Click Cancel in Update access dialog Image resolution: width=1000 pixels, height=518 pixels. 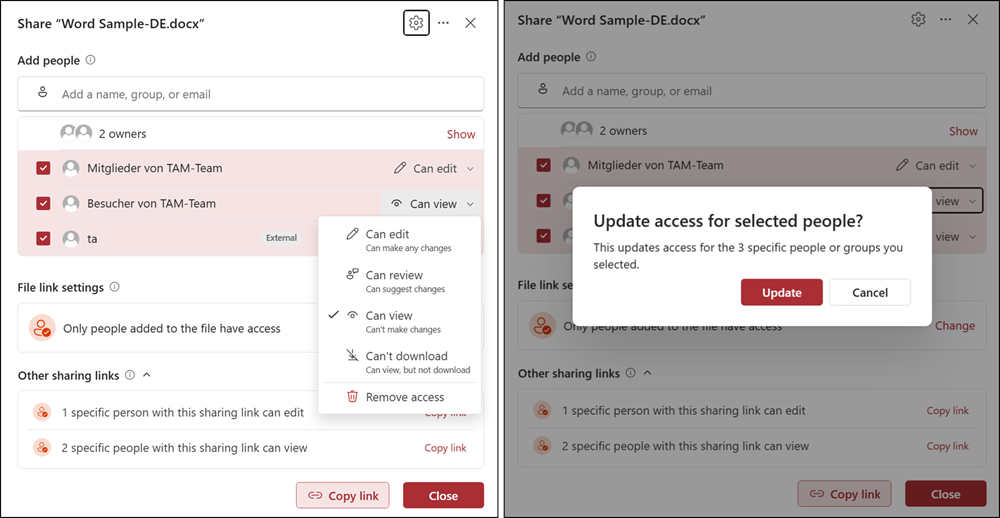pos(870,292)
